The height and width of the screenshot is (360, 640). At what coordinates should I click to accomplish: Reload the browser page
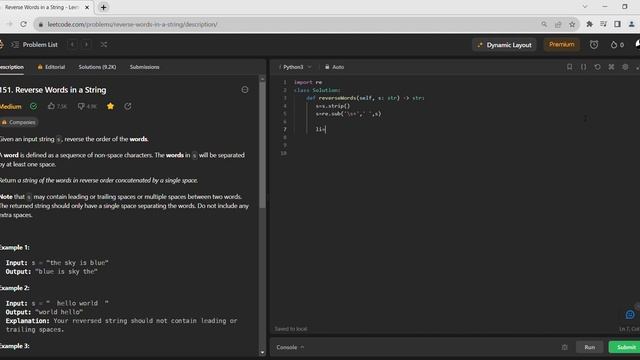pyautogui.click(x=24, y=24)
